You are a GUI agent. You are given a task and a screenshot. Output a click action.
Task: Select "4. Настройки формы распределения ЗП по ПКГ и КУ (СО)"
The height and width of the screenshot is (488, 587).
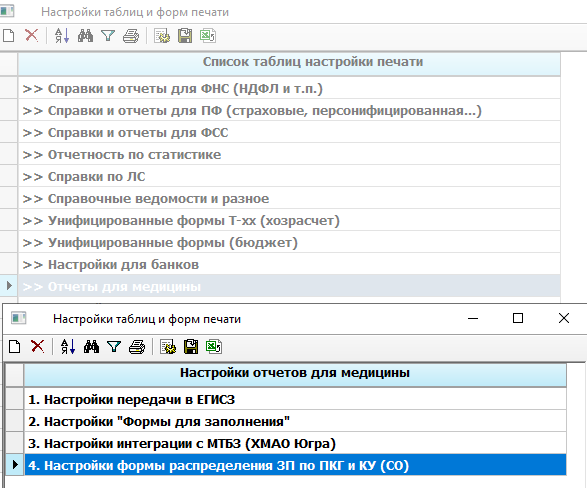(x=295, y=465)
